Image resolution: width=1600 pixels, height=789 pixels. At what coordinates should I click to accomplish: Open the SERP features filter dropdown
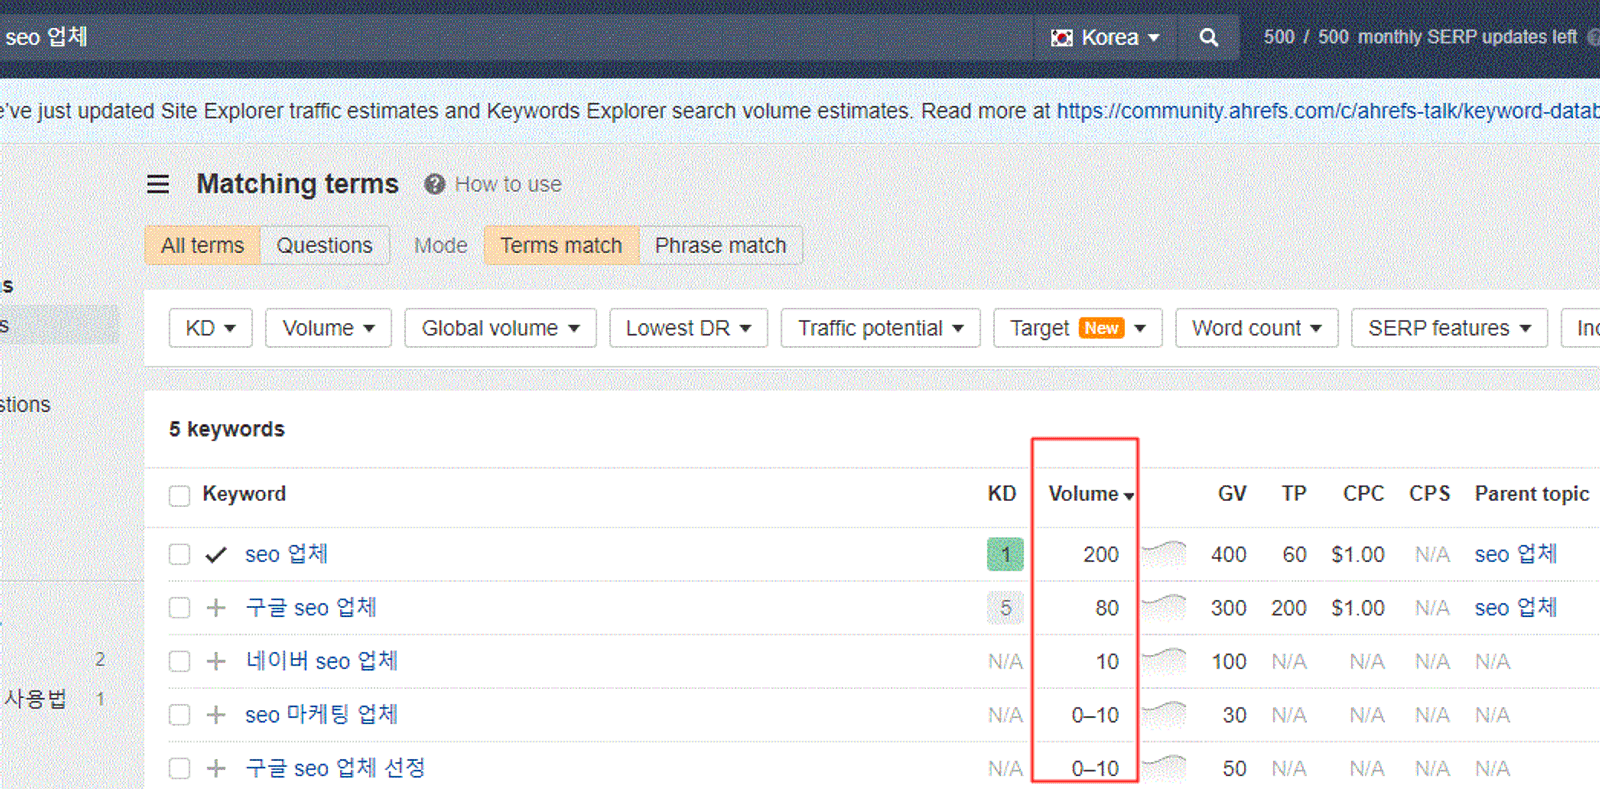pyautogui.click(x=1449, y=328)
